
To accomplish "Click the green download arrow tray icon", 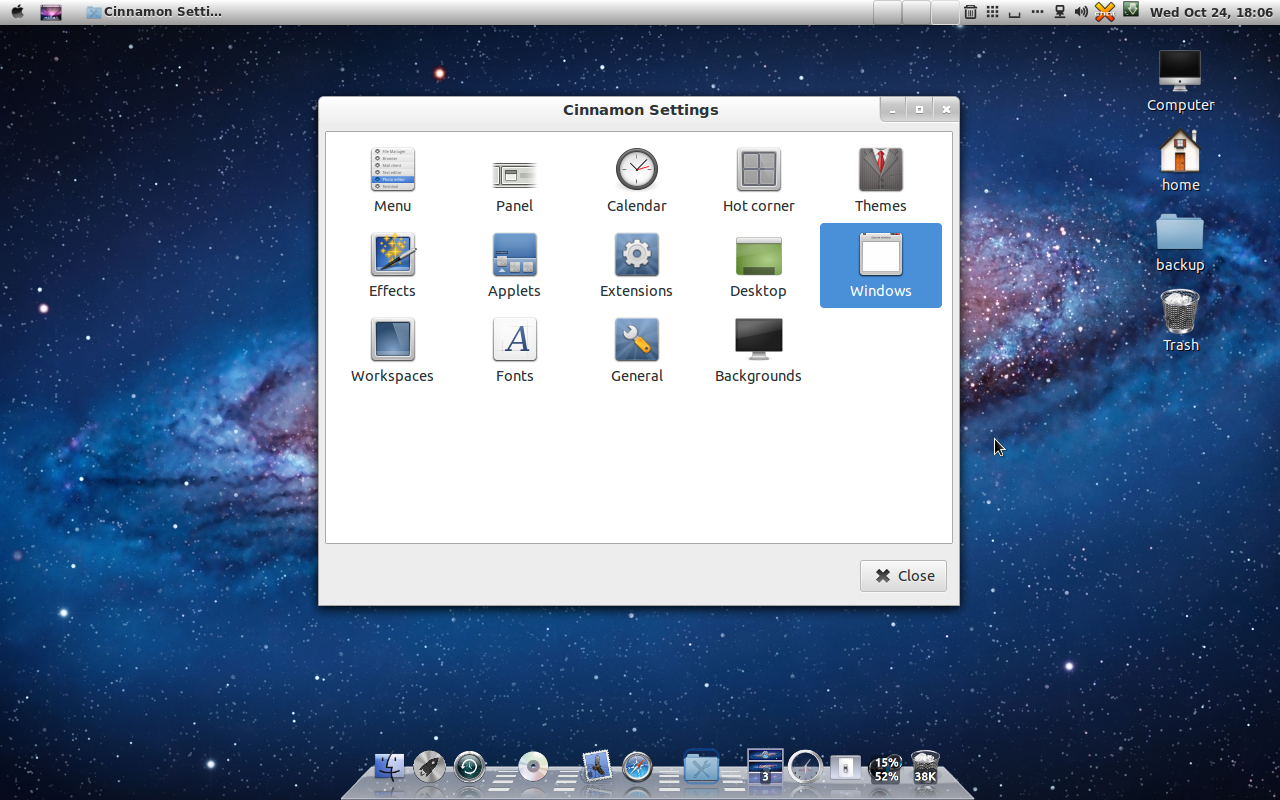I will tap(1131, 10).
